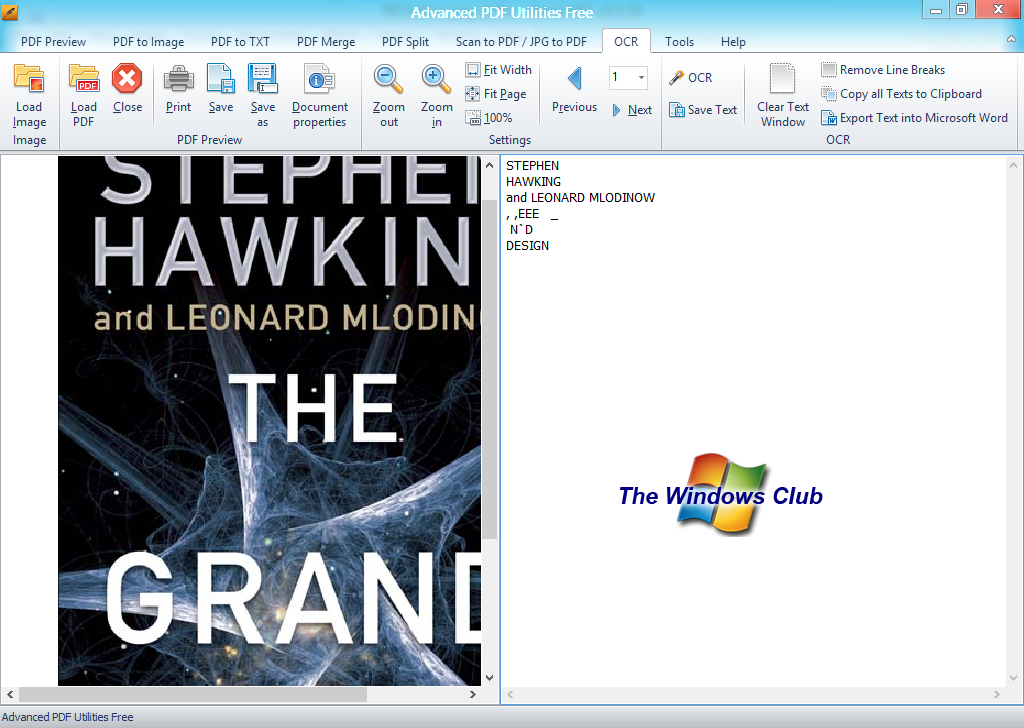Restore down the application window

tap(961, 10)
